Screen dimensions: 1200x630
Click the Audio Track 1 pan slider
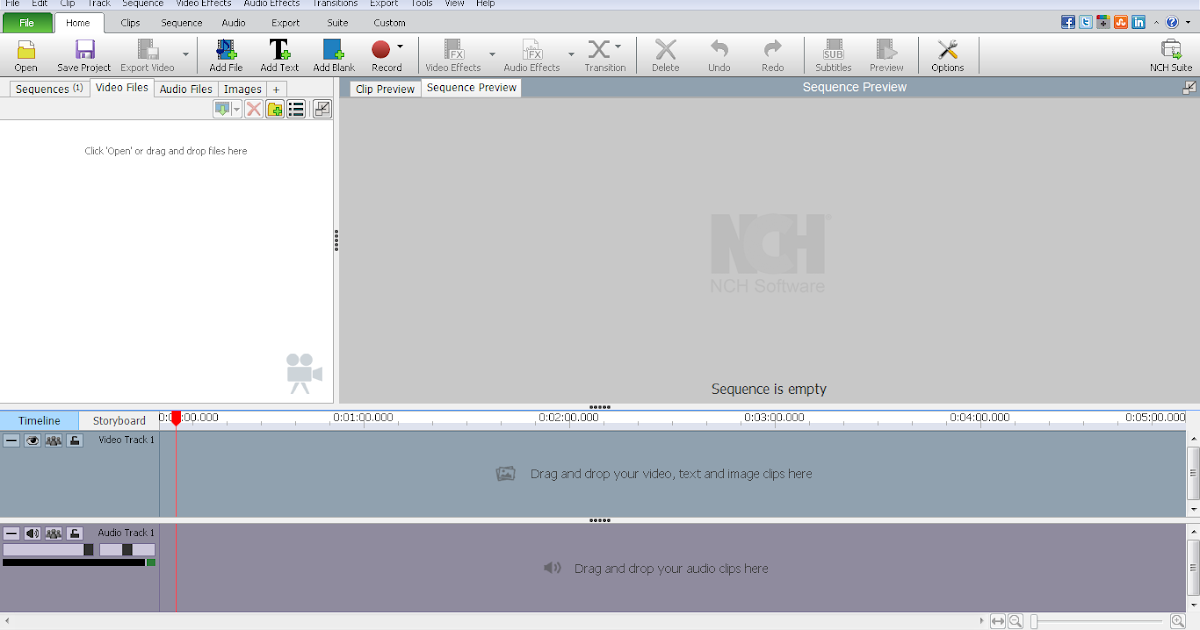click(x=127, y=550)
